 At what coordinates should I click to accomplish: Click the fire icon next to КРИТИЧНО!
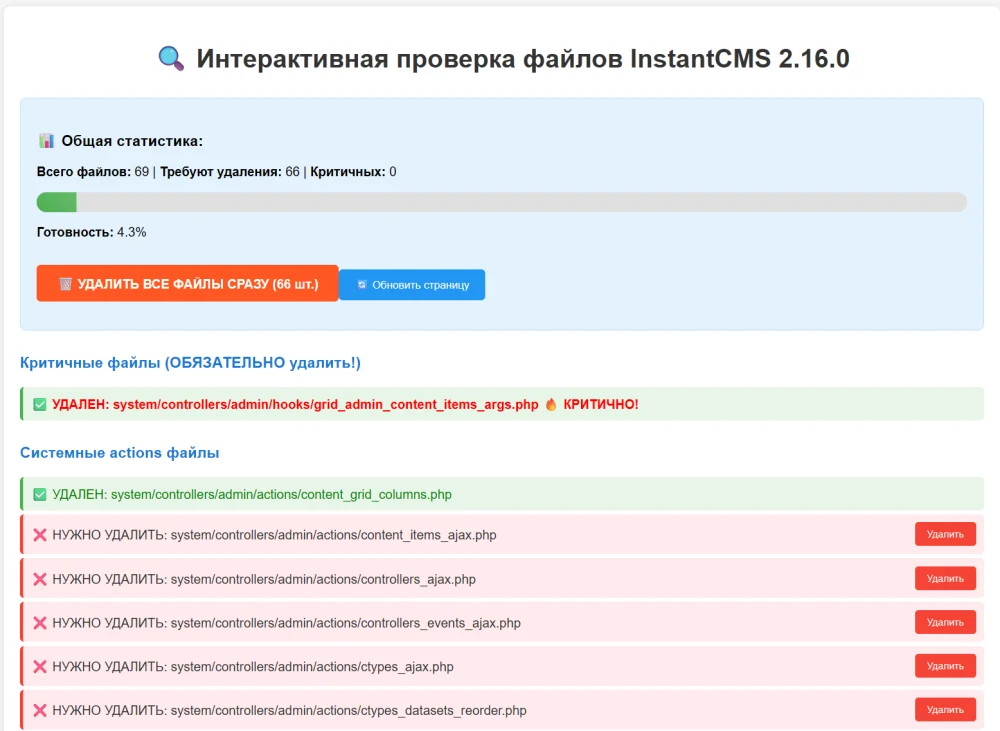[x=550, y=404]
